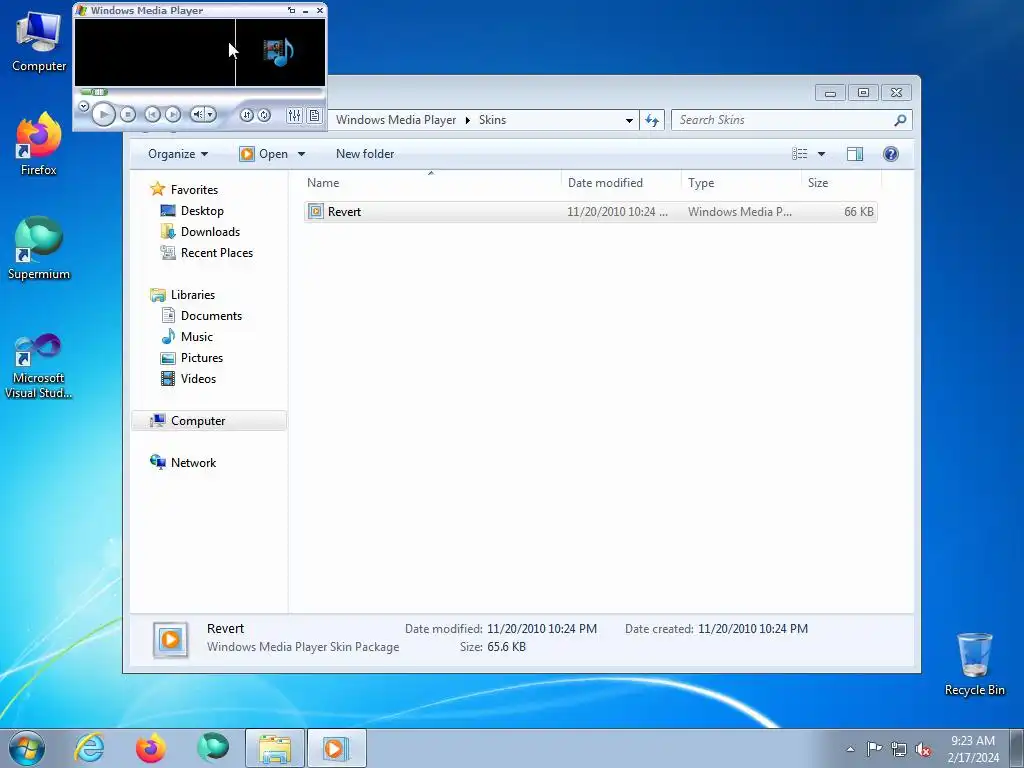Toggle shuffle in Media Player
This screenshot has width=1024, height=768.
tap(247, 115)
